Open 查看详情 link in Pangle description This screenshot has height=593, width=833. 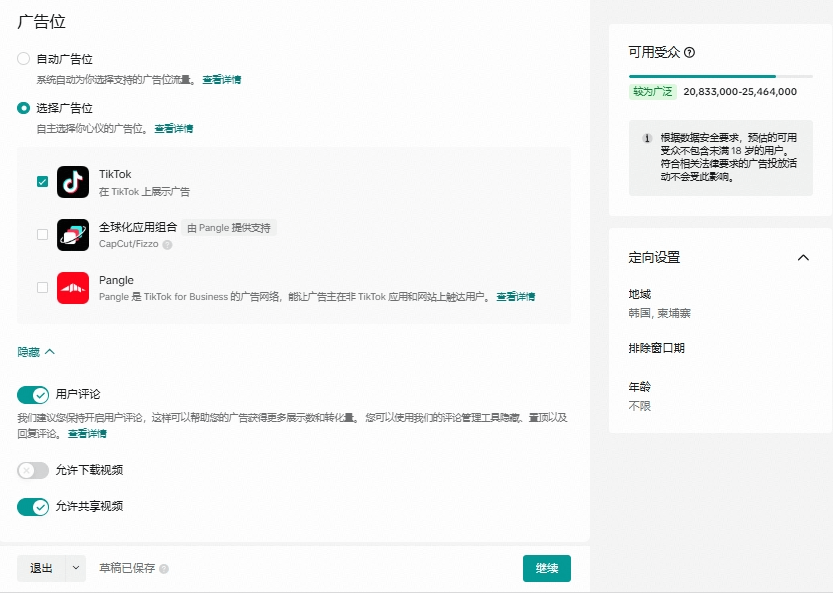point(515,297)
